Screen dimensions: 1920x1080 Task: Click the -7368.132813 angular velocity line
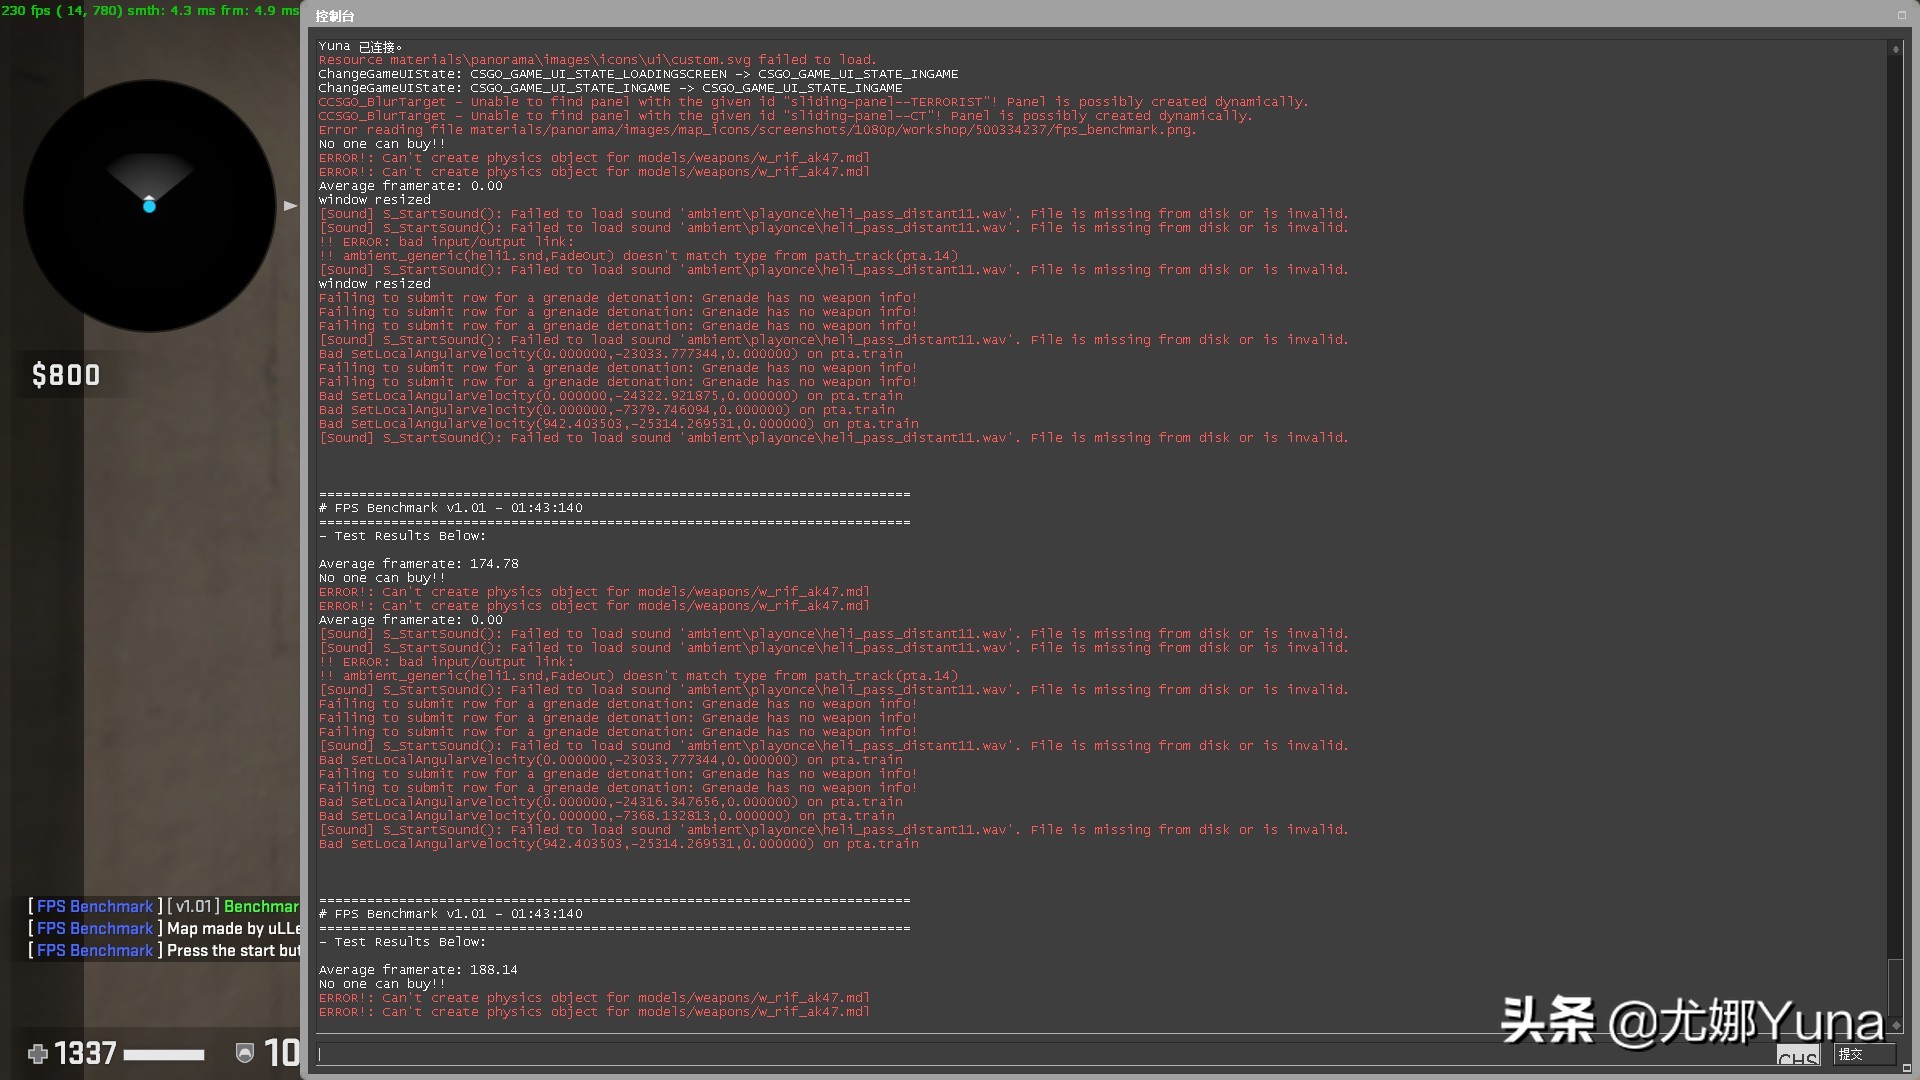pyautogui.click(x=606, y=816)
